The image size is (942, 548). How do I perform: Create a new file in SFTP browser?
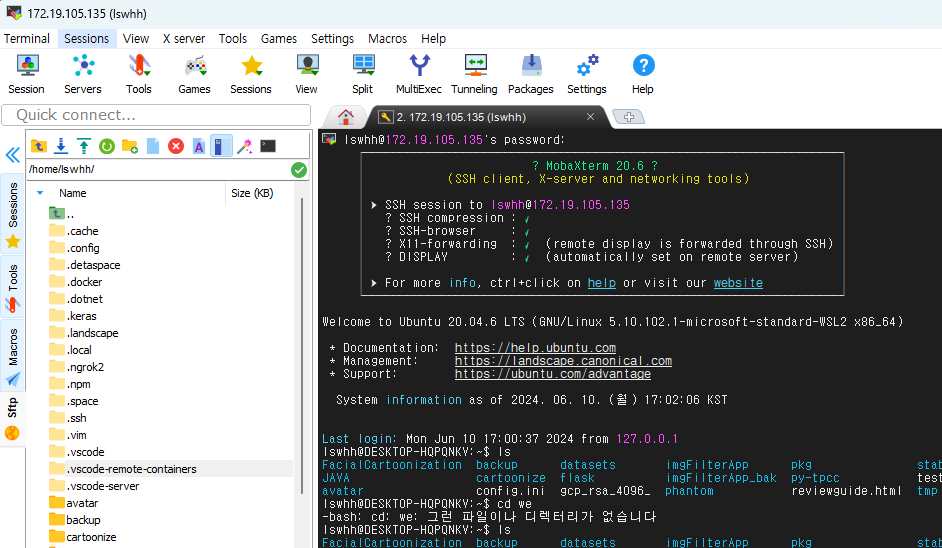(x=153, y=146)
